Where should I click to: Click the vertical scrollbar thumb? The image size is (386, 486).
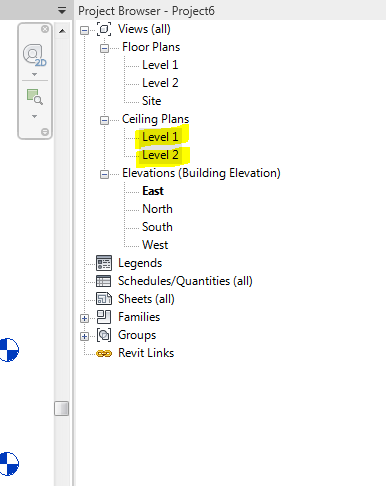click(x=62, y=408)
